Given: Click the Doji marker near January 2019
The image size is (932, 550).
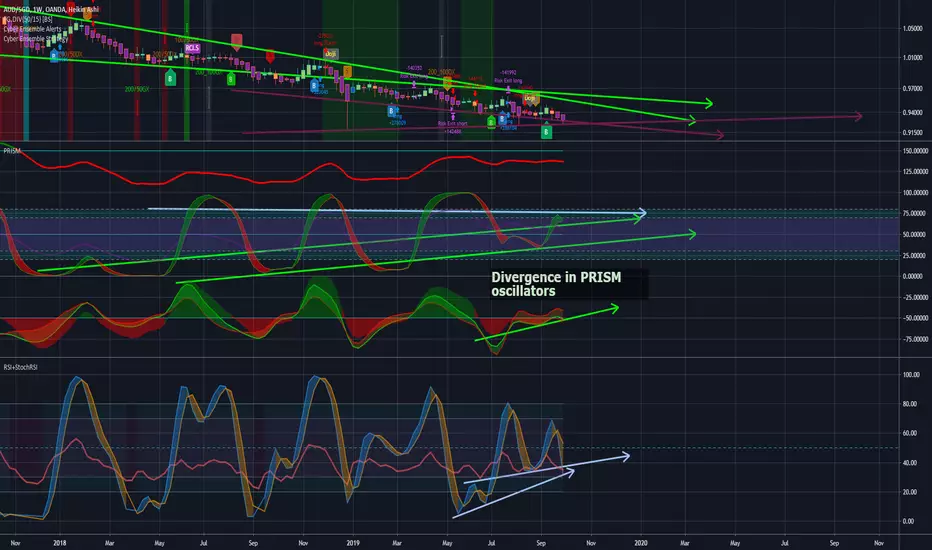Looking at the screenshot, I should tap(330, 54).
